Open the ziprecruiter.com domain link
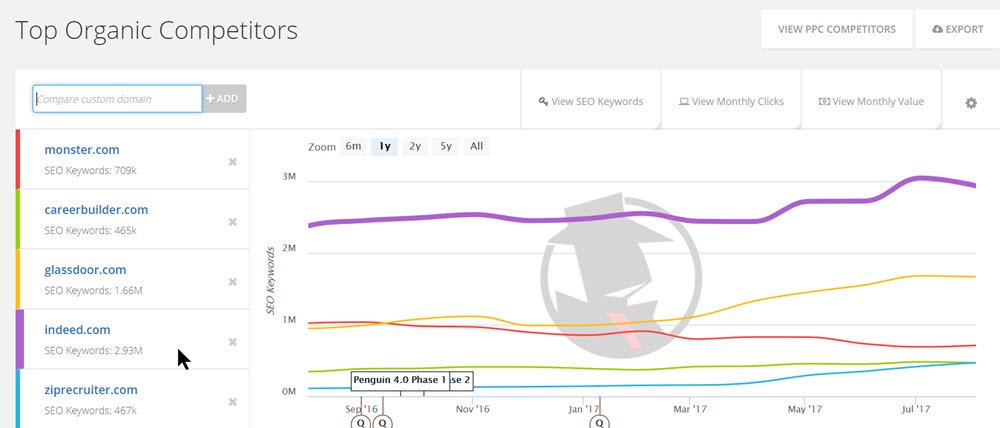The image size is (1000, 428). click(91, 390)
